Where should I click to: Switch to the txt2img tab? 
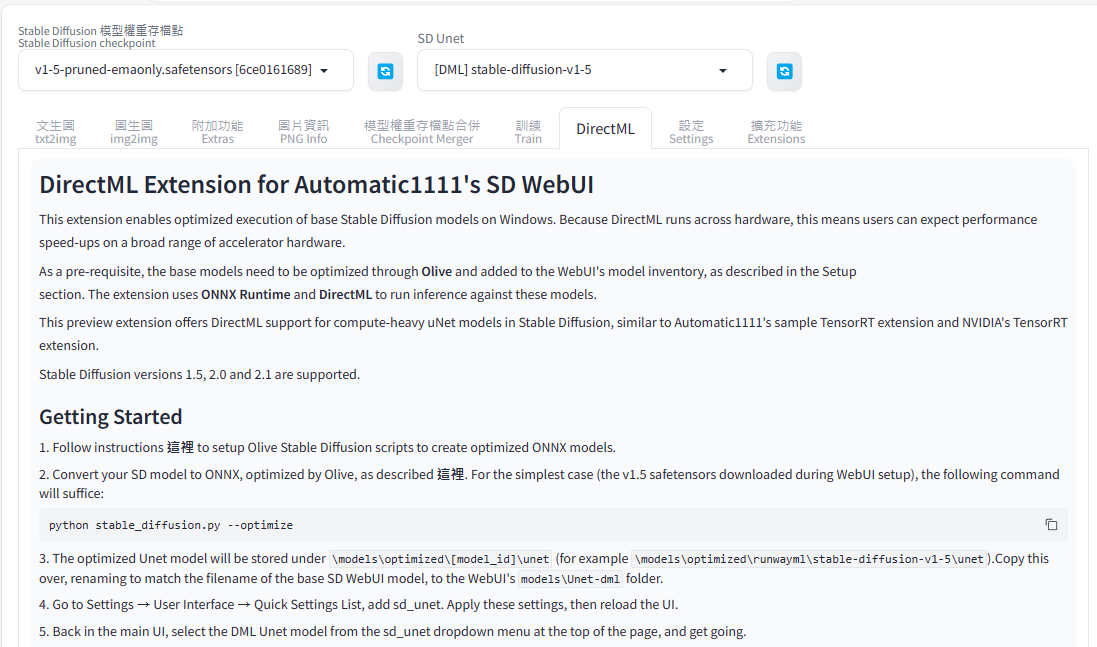point(56,131)
